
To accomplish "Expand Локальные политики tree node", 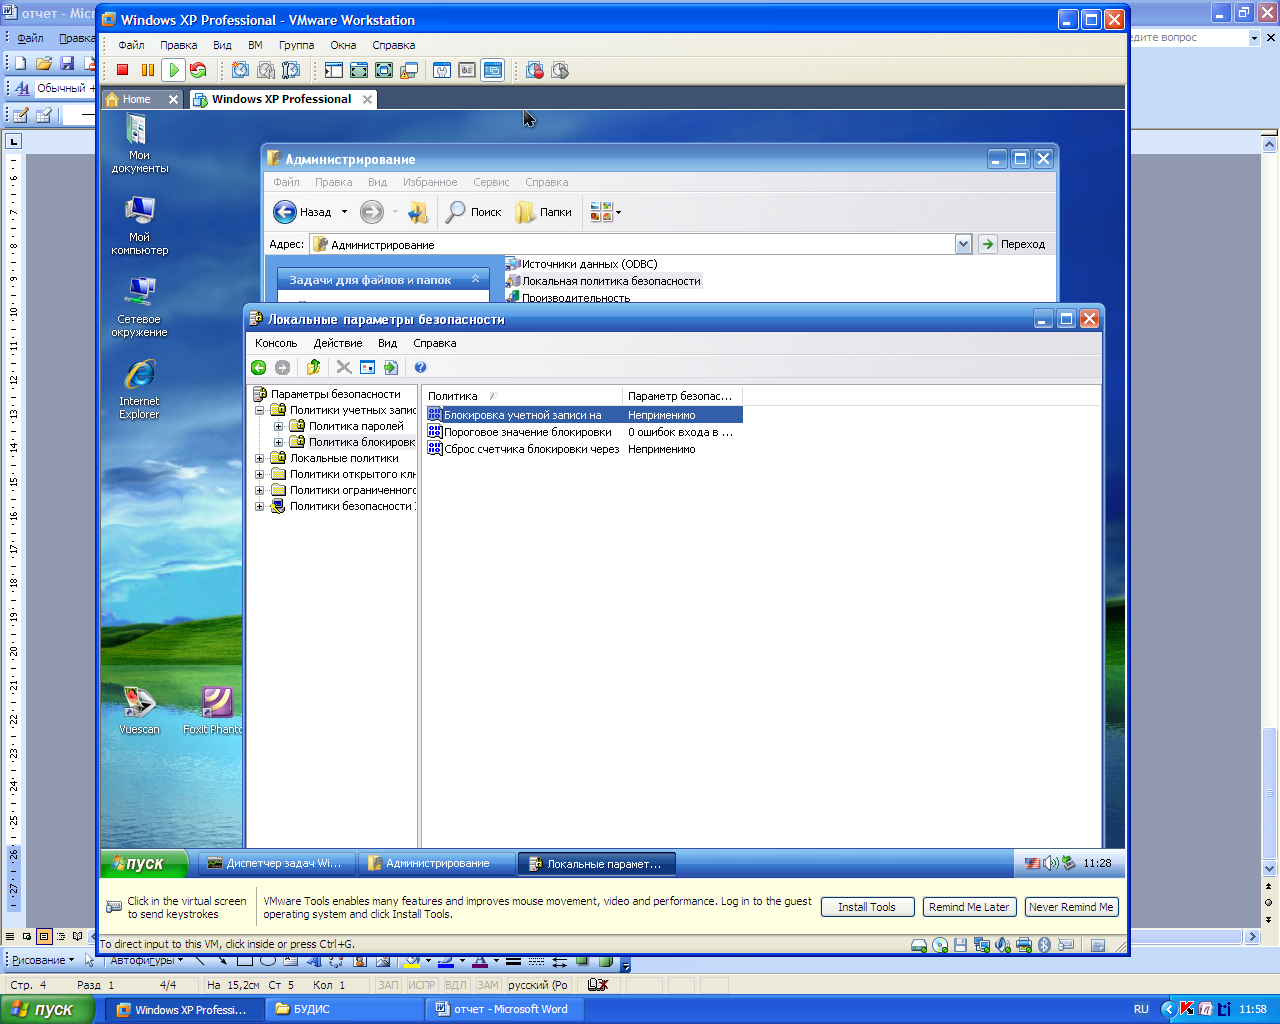I will tap(260, 458).
